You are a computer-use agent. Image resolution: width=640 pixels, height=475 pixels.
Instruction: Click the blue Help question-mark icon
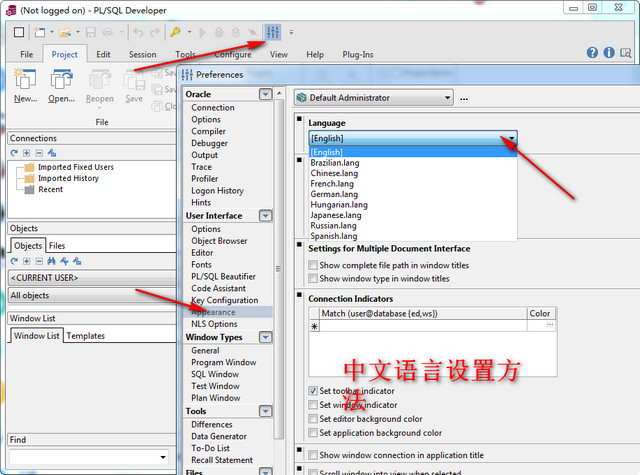coord(592,52)
